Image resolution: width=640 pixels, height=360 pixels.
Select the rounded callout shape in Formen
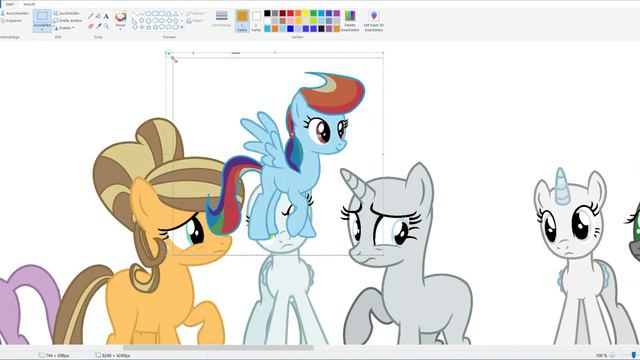tap(162, 27)
